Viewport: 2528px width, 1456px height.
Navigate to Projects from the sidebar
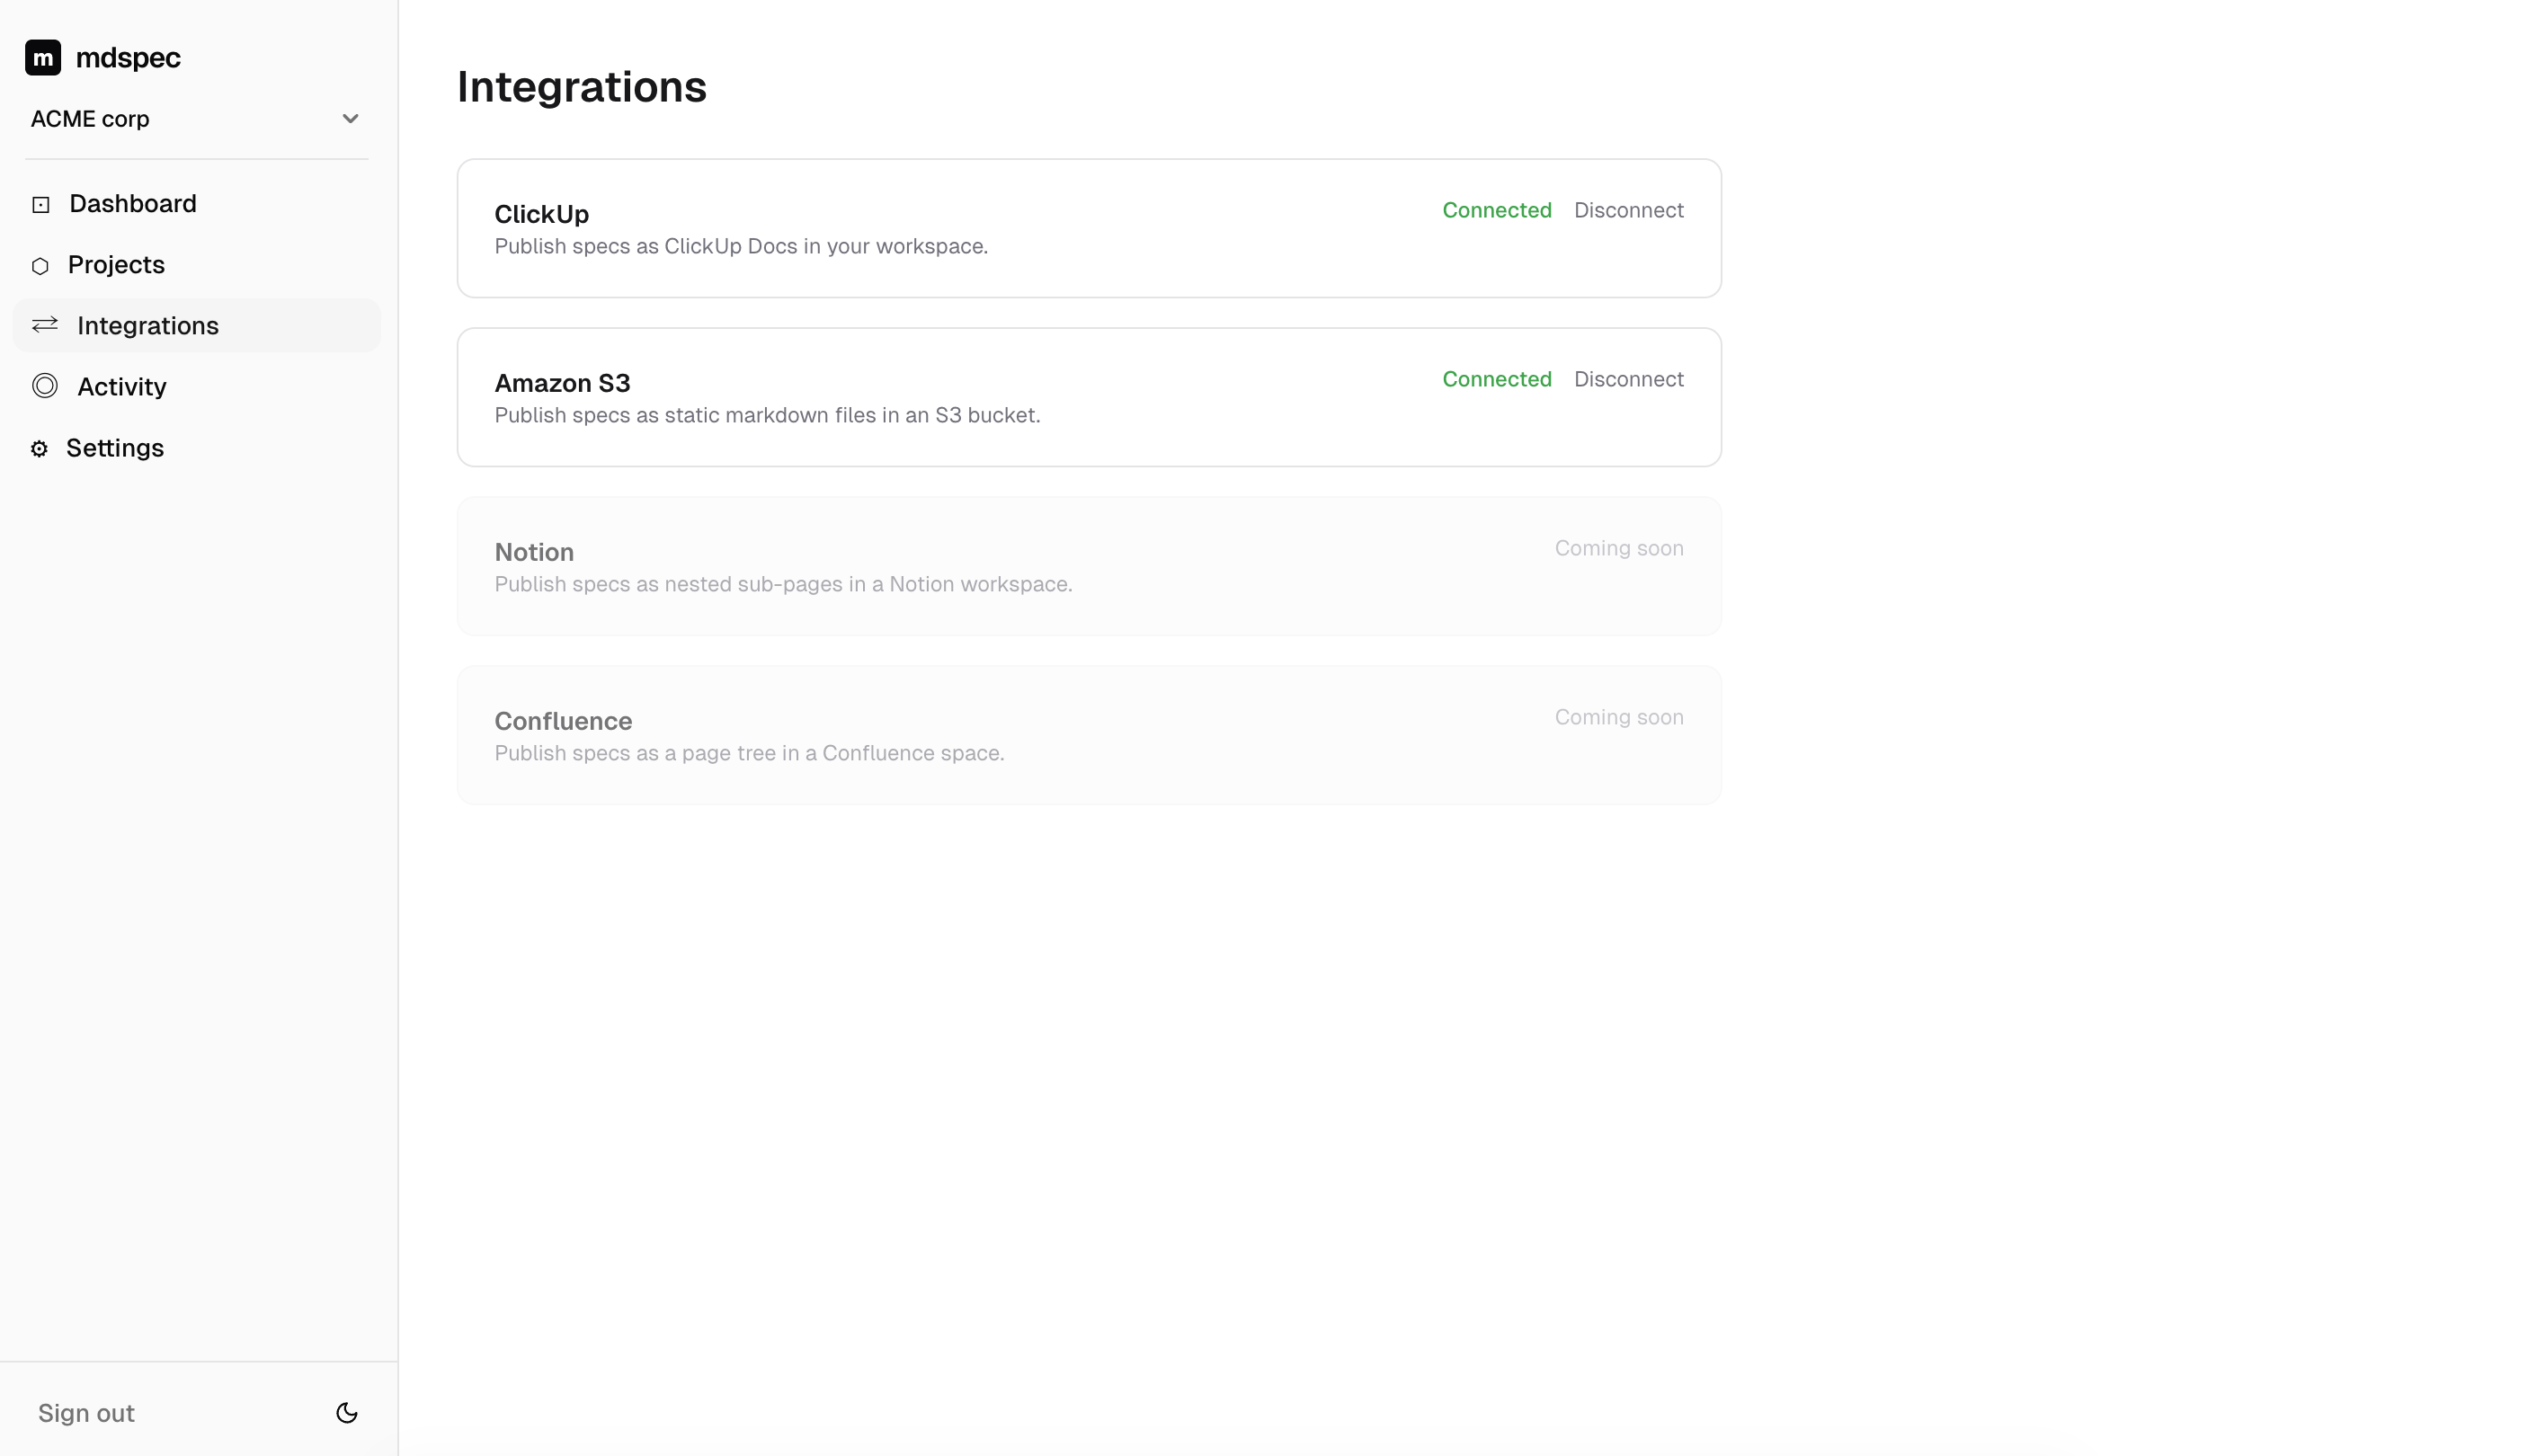coord(116,265)
